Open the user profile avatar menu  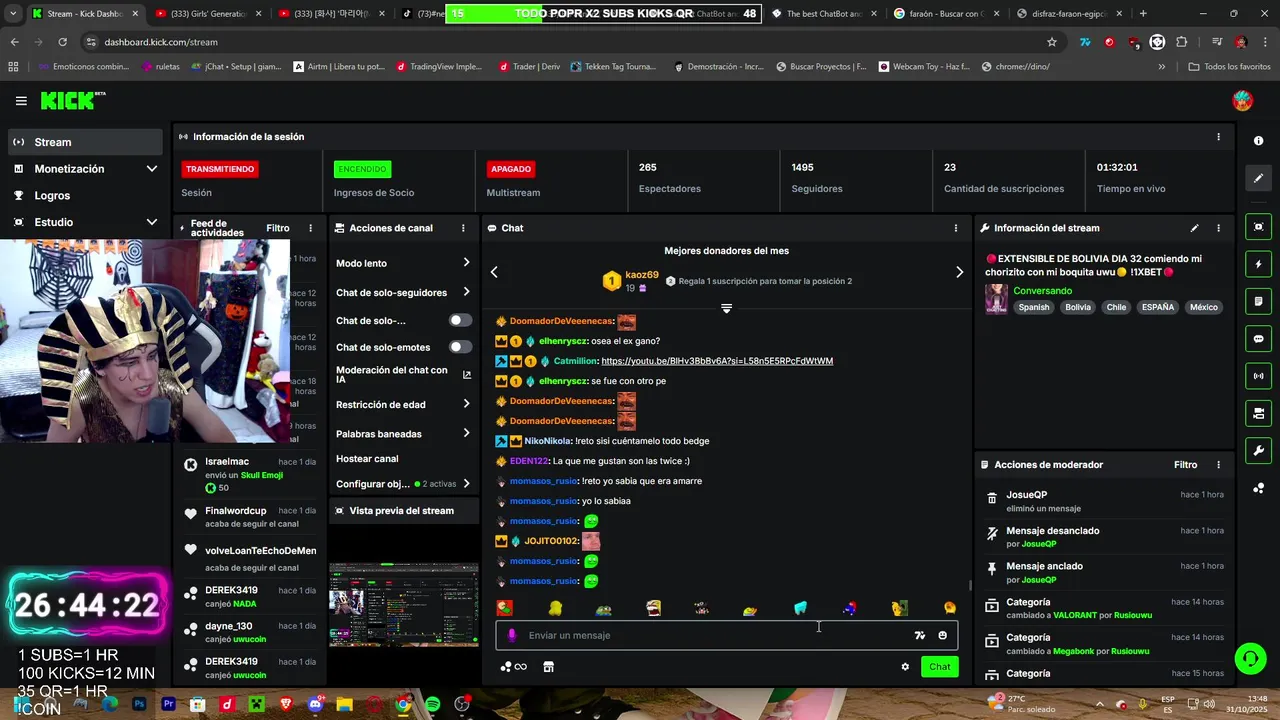click(x=1242, y=101)
